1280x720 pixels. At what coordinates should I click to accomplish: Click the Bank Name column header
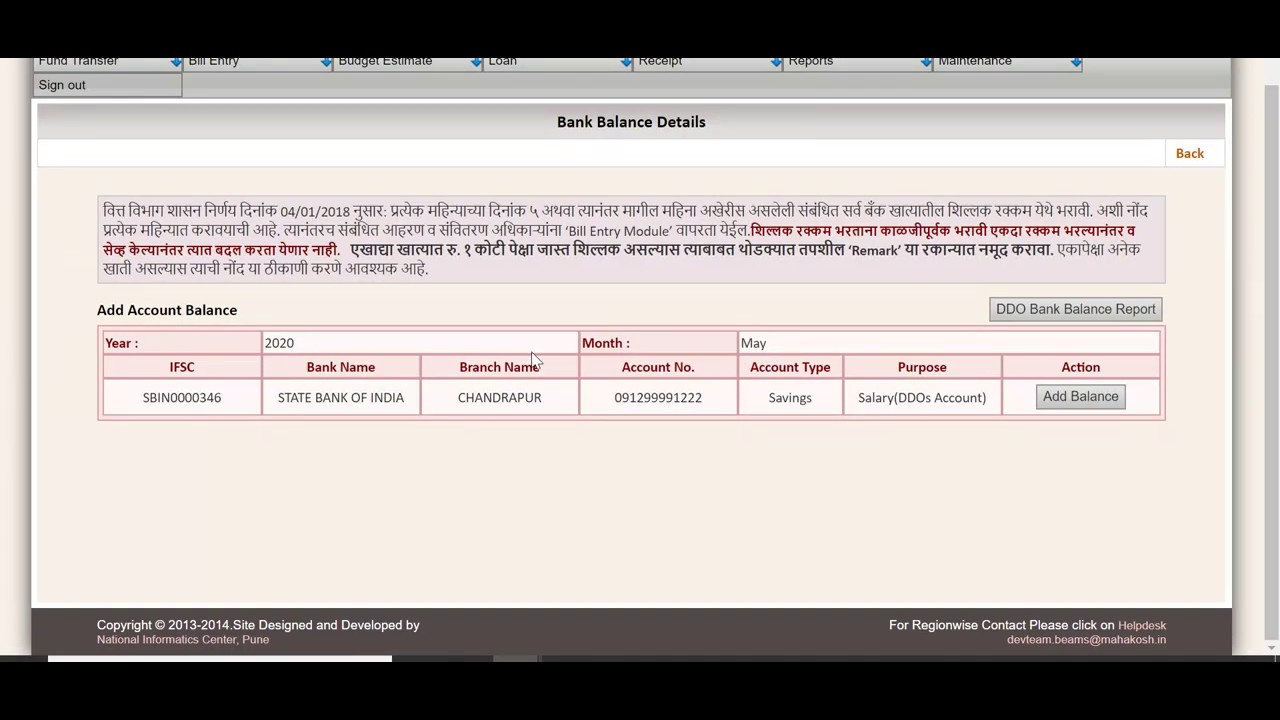point(341,367)
